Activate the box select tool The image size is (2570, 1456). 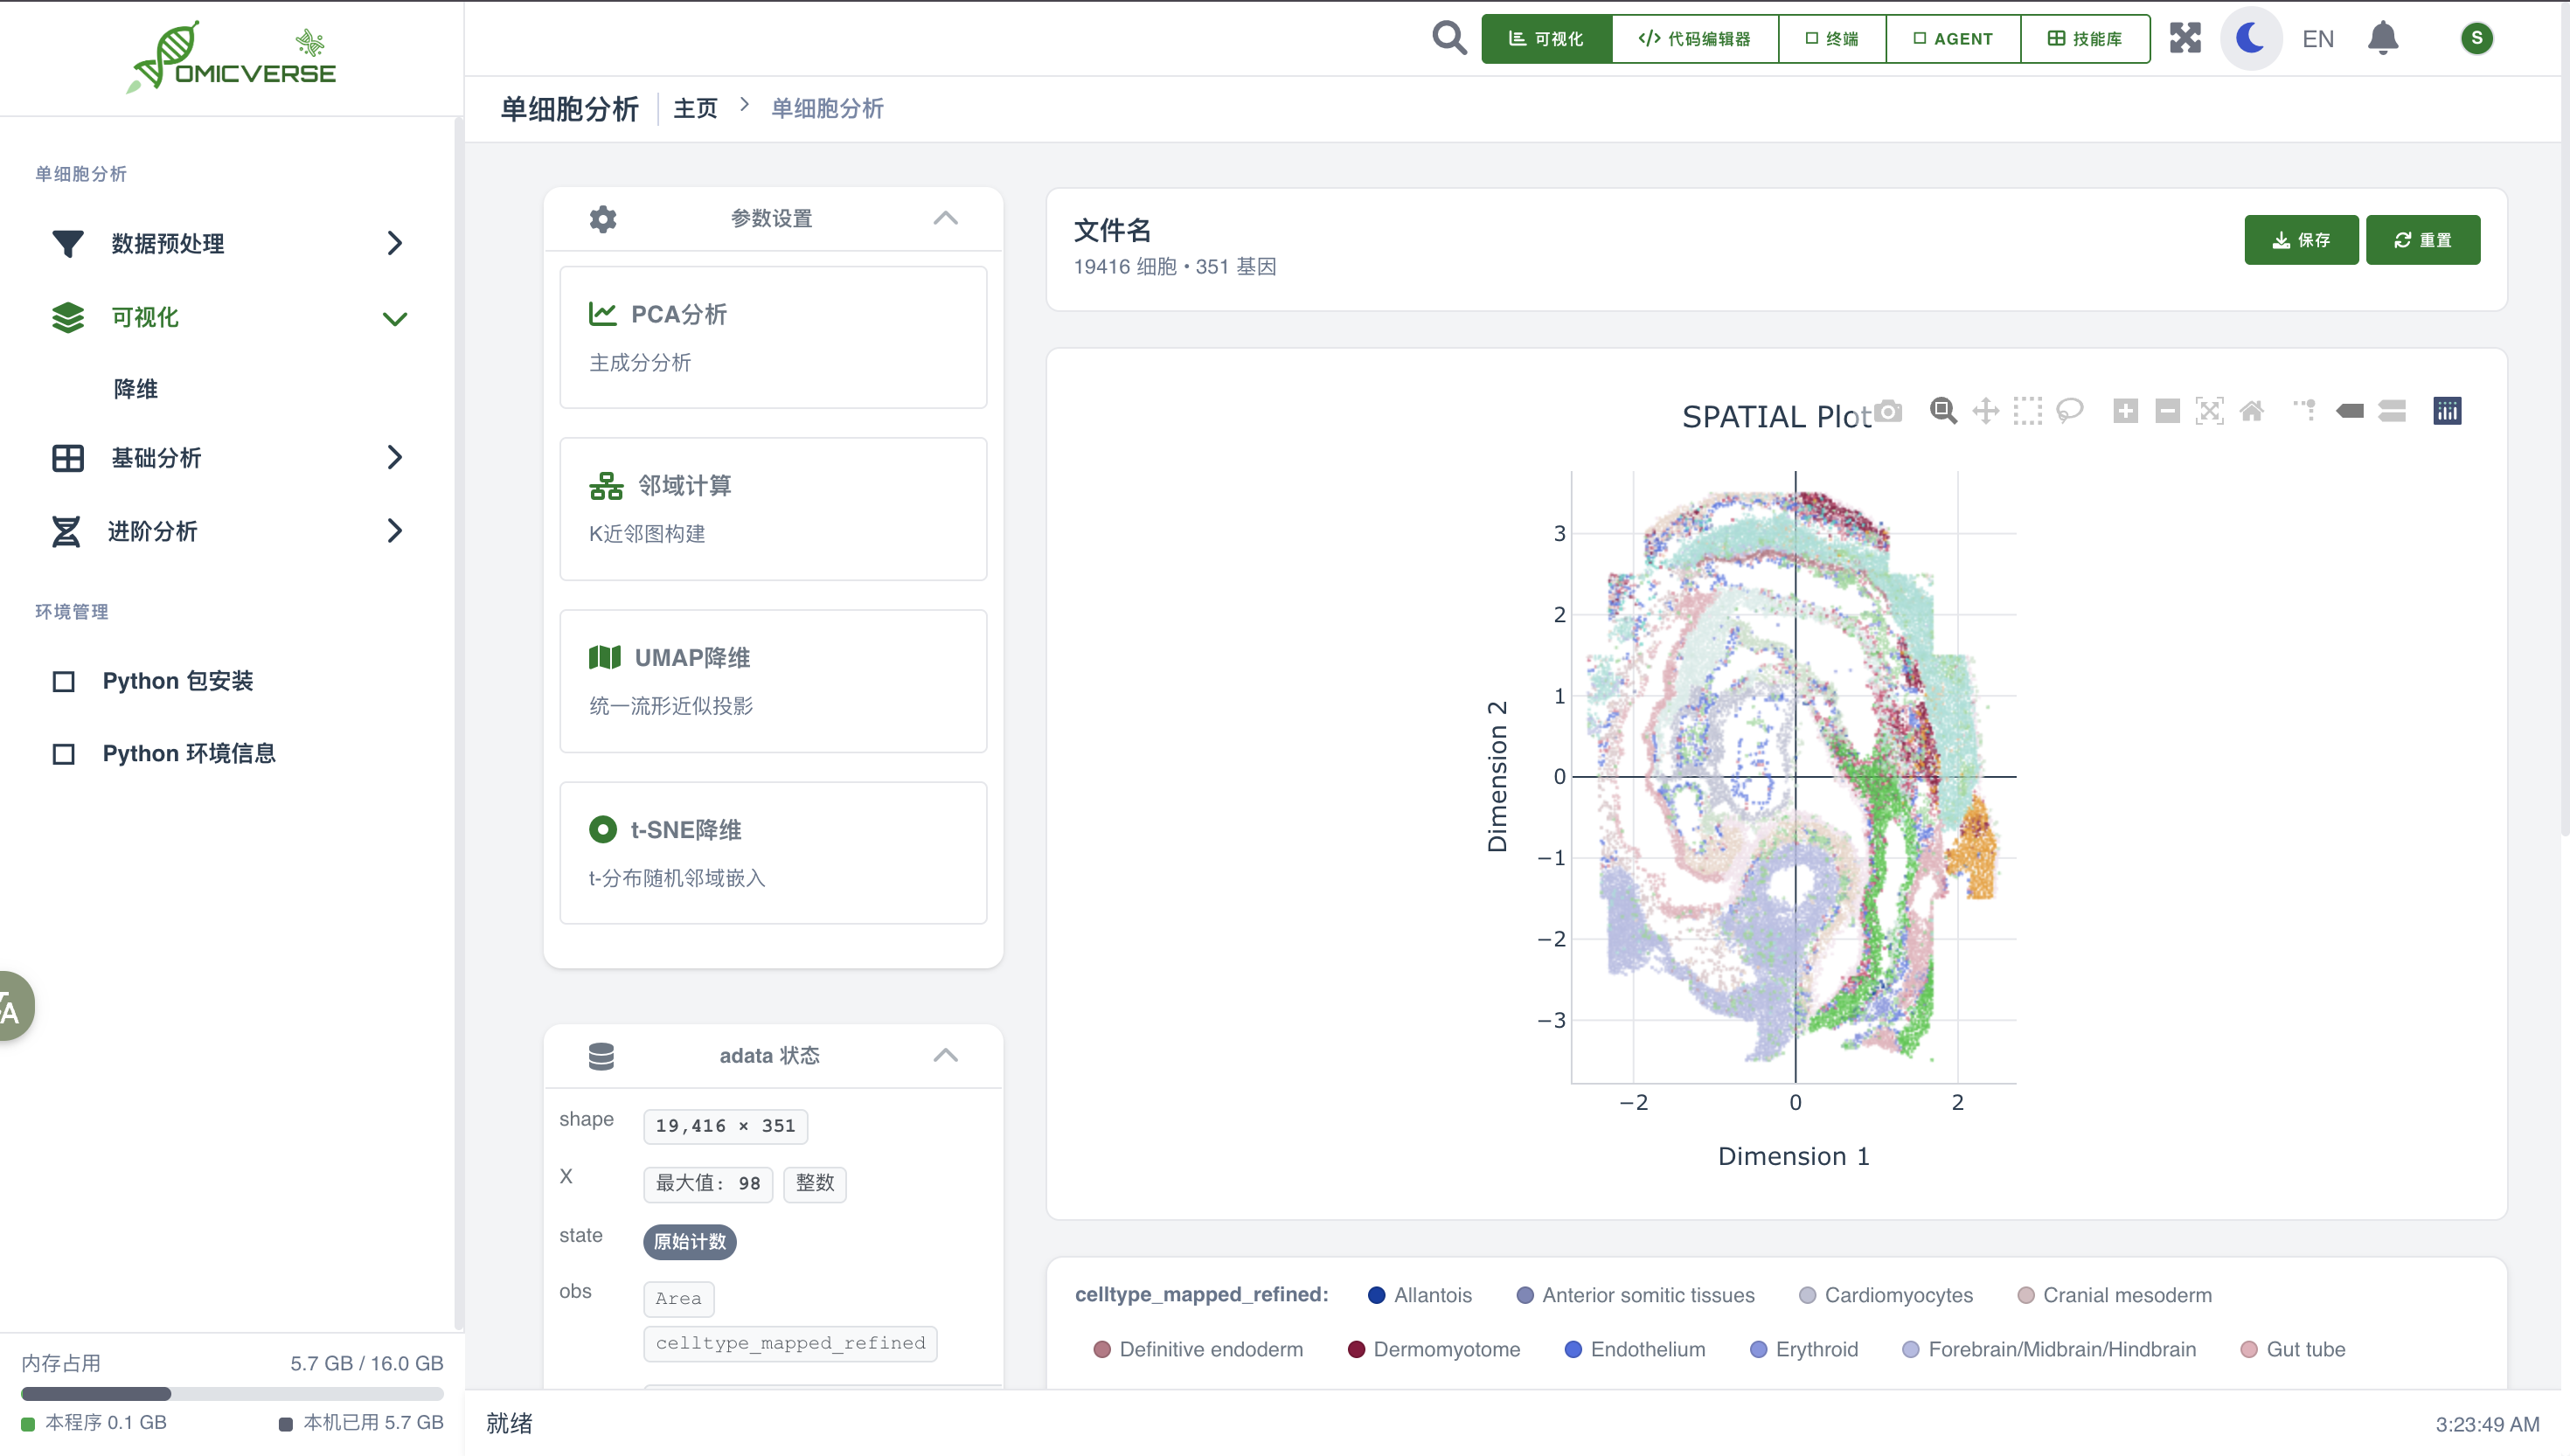point(2027,411)
